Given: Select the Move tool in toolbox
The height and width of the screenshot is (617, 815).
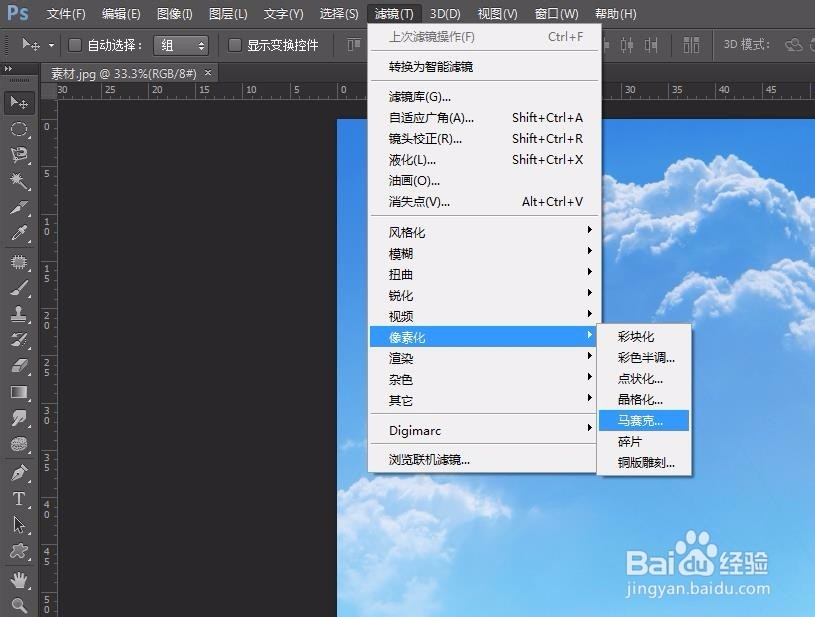Looking at the screenshot, I should (x=19, y=103).
